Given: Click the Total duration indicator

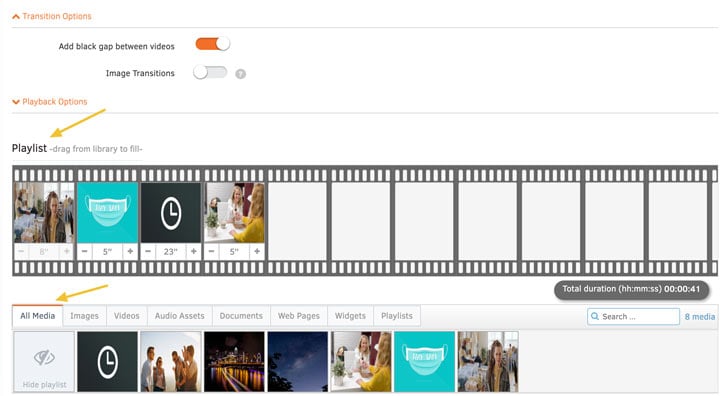Looking at the screenshot, I should [631, 289].
